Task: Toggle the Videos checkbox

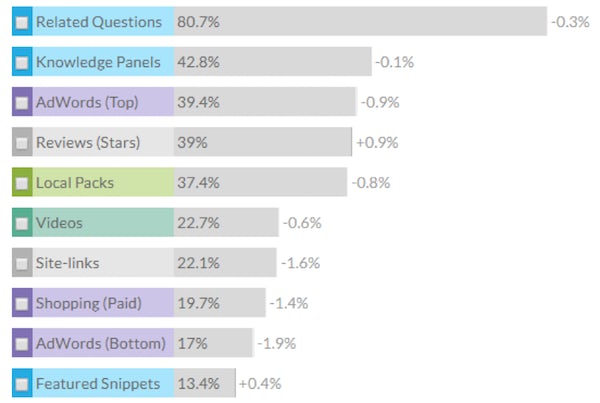Action: pyautogui.click(x=22, y=223)
